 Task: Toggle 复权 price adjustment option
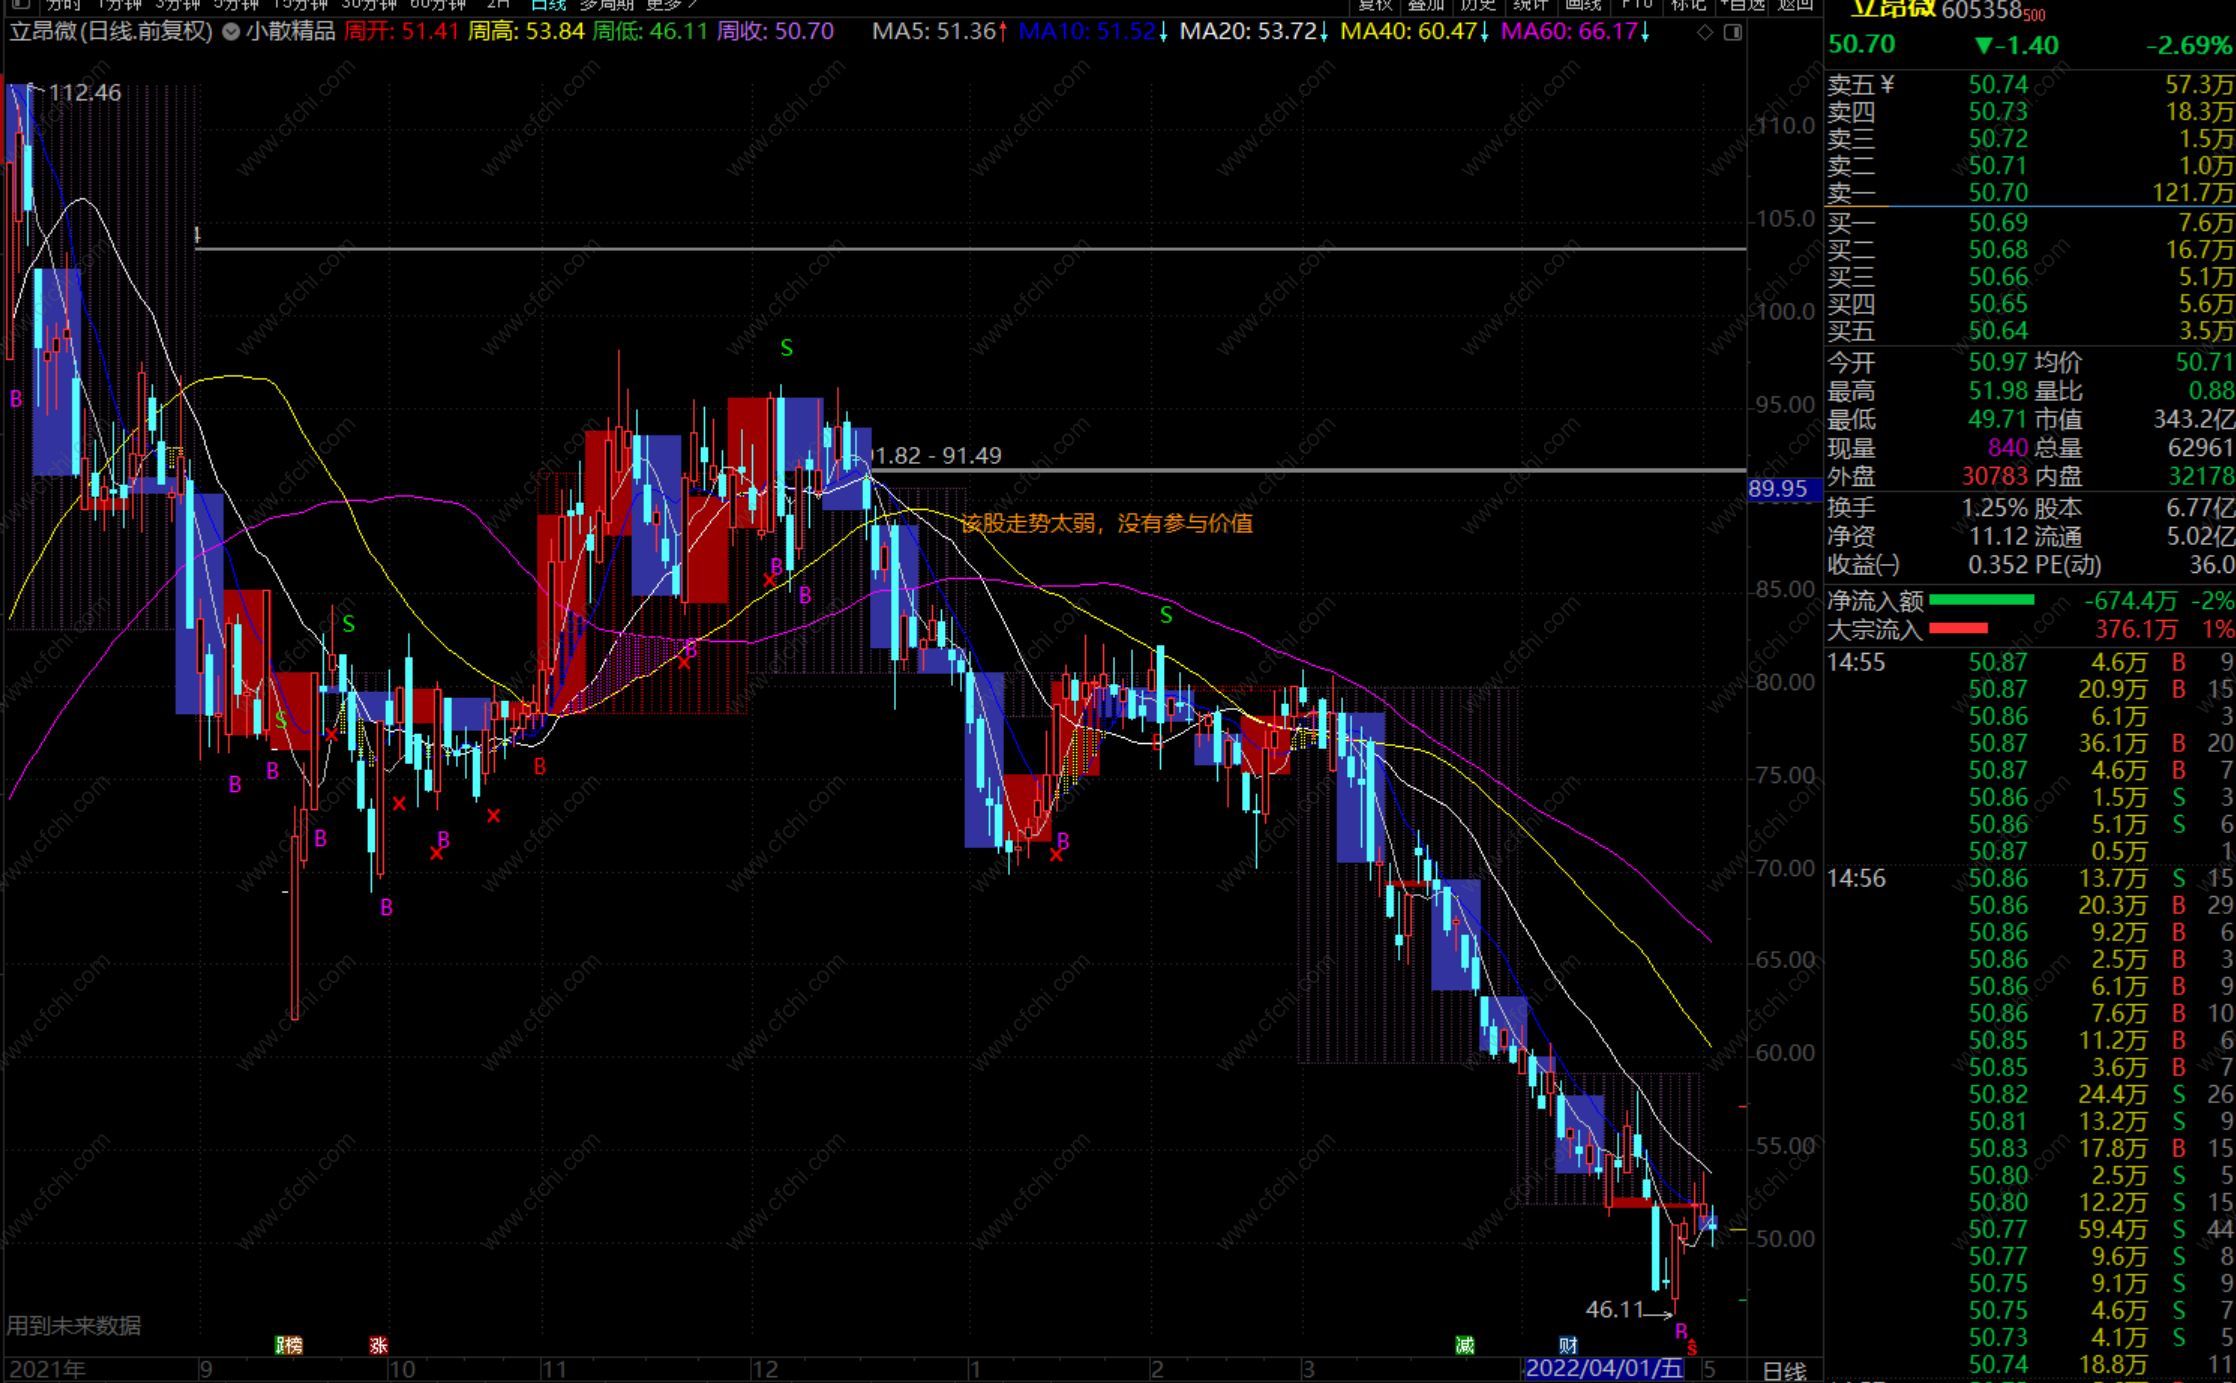click(x=1375, y=5)
